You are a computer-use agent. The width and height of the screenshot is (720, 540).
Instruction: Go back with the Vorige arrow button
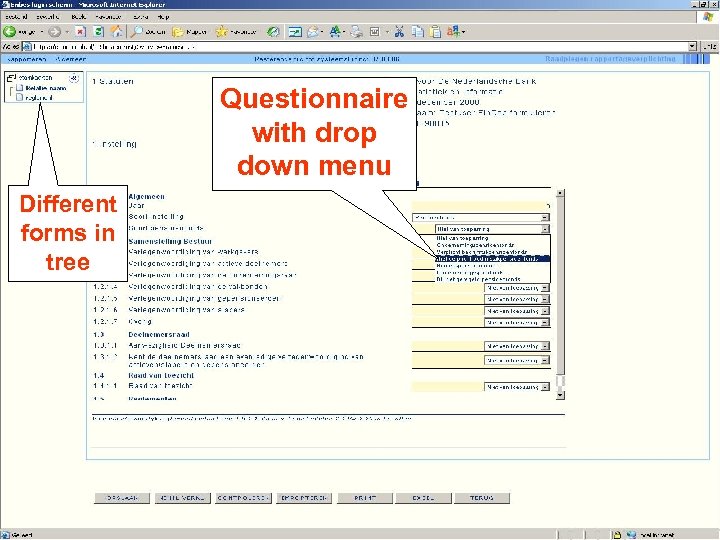coord(18,32)
